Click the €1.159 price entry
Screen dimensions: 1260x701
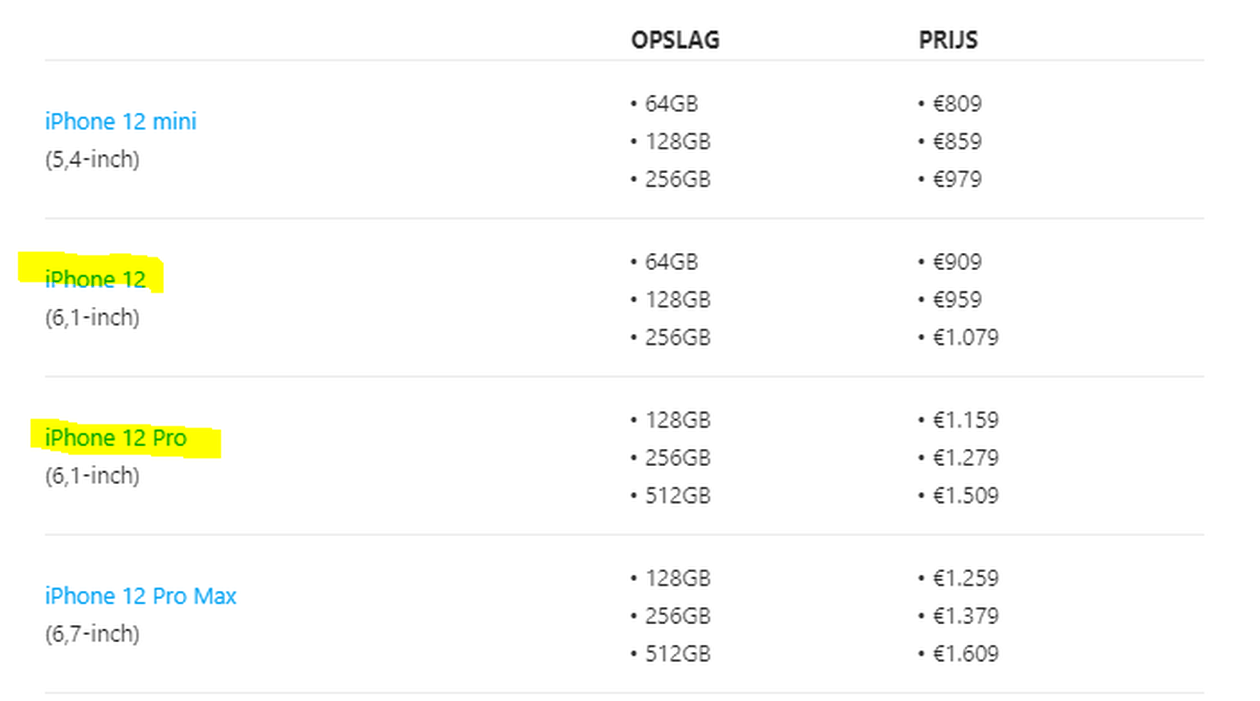pos(965,420)
